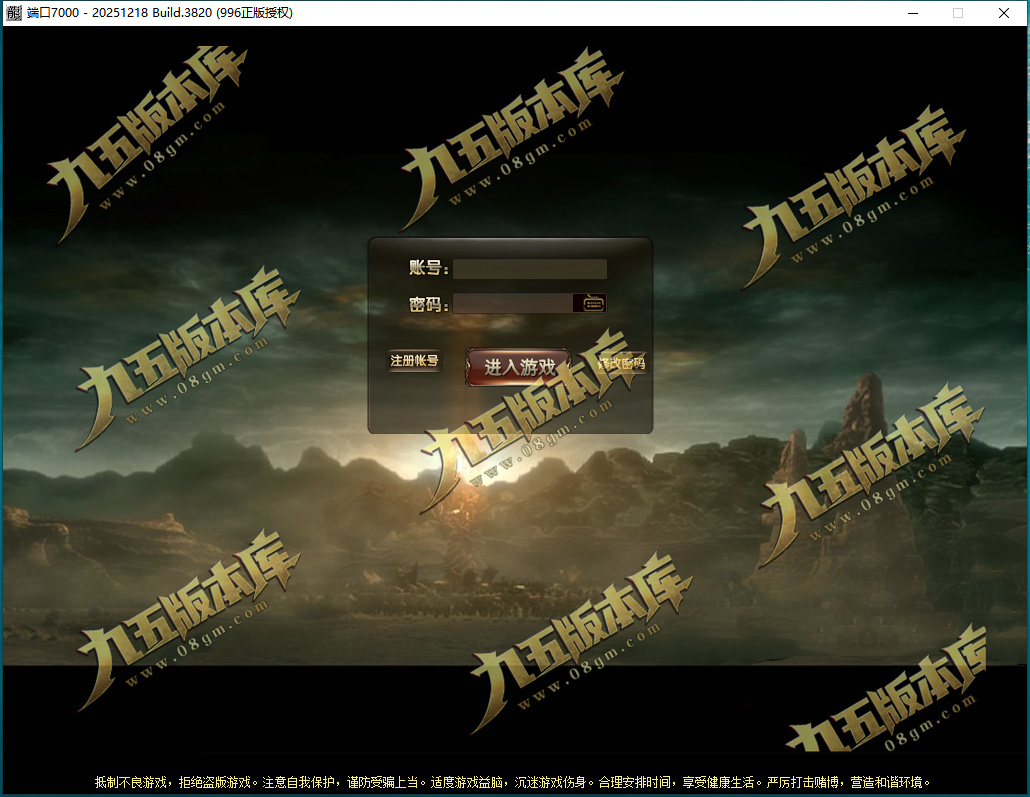Click the 修改密码 change password button
Image resolution: width=1030 pixels, height=797 pixels.
[x=621, y=363]
